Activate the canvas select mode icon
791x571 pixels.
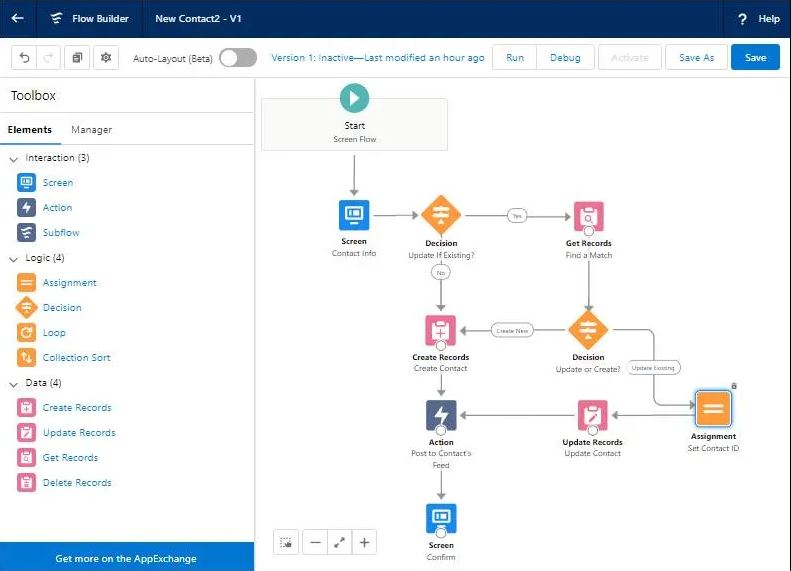[286, 542]
